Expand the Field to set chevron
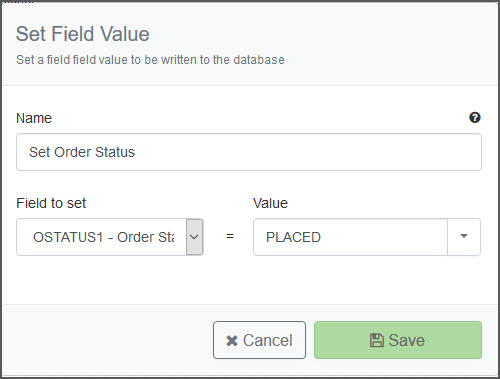Viewport: 500px width, 379px height. pos(194,237)
